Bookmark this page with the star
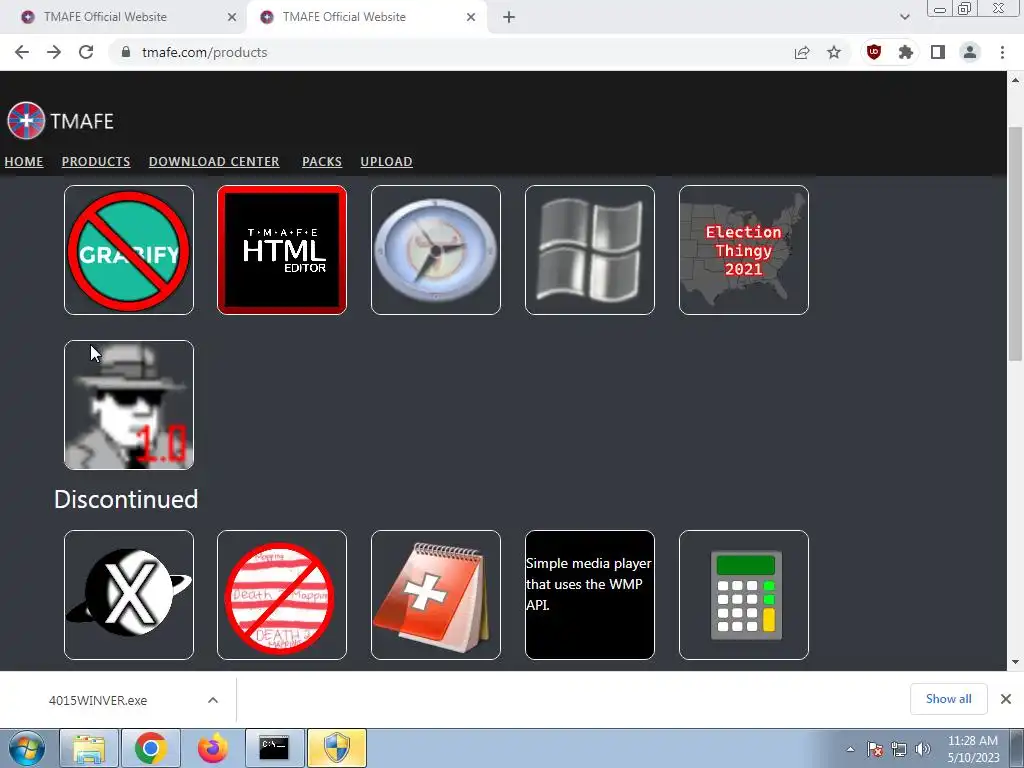The image size is (1024, 768). pos(834,52)
